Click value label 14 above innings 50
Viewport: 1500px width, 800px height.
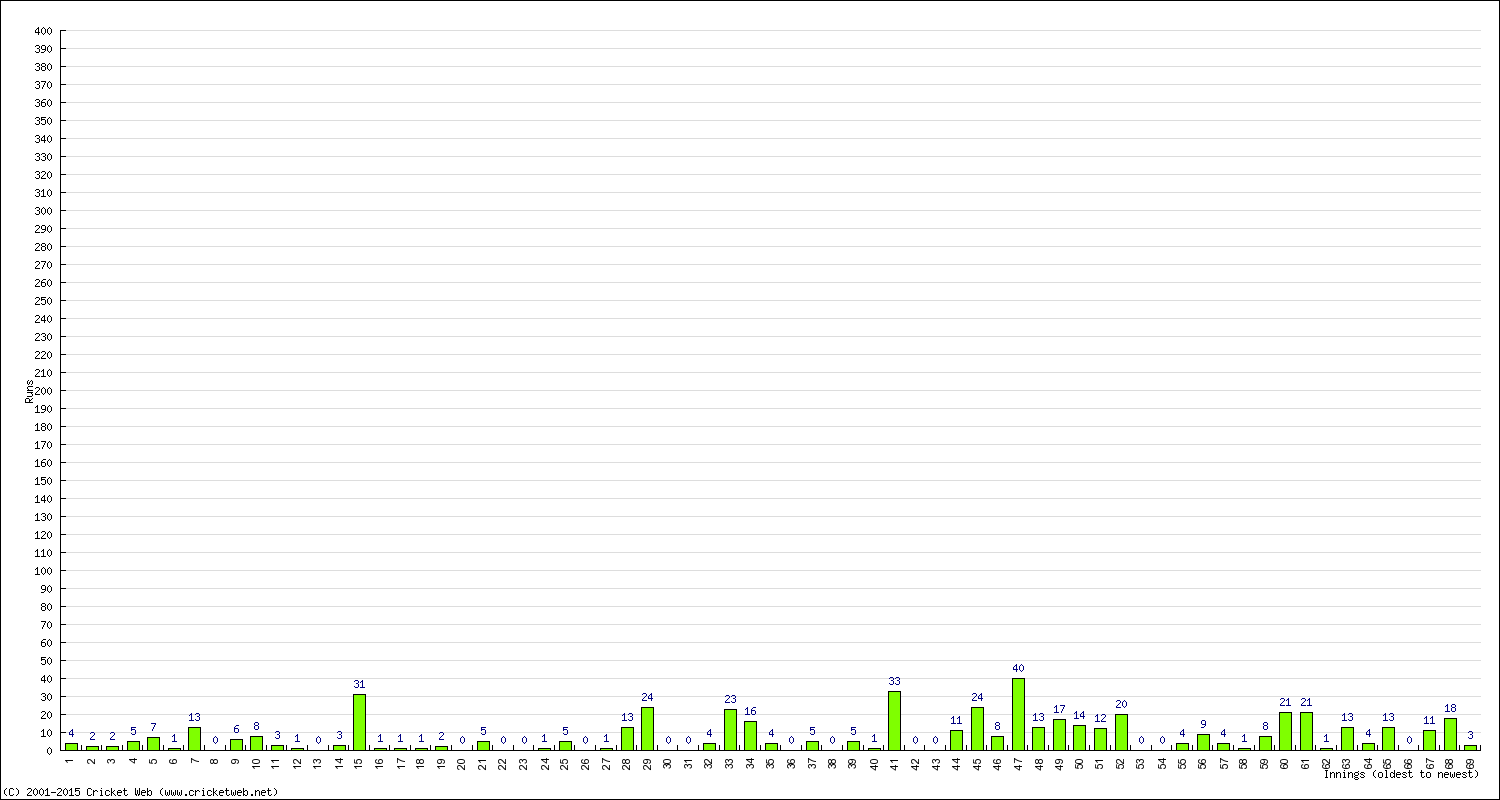(x=1079, y=715)
